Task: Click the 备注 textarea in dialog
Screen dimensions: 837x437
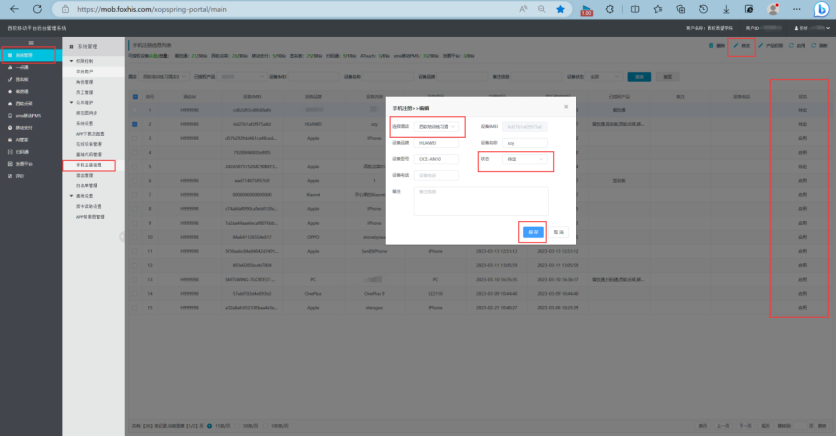Action: (x=481, y=200)
